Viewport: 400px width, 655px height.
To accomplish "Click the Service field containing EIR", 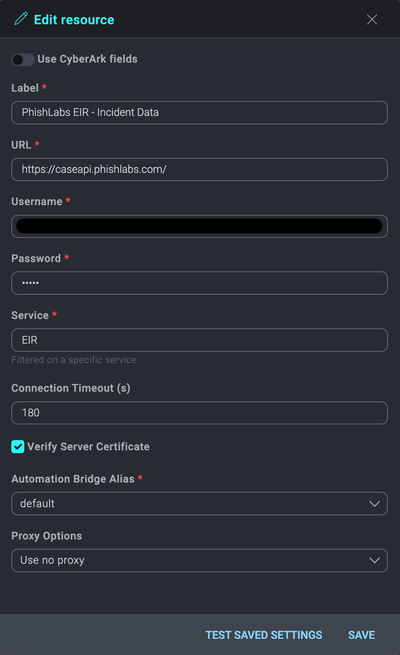I will 199,340.
